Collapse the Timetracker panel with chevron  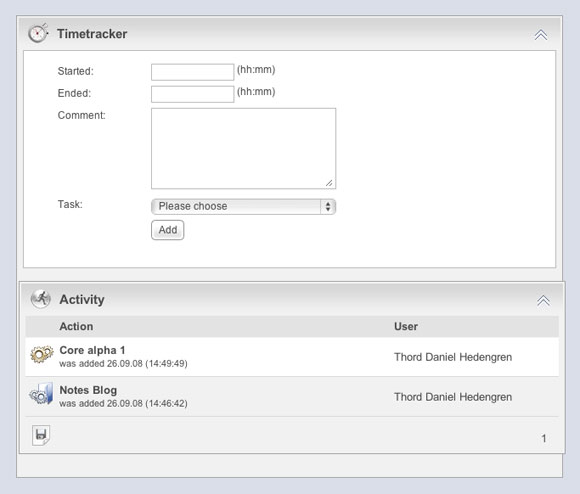(x=540, y=35)
